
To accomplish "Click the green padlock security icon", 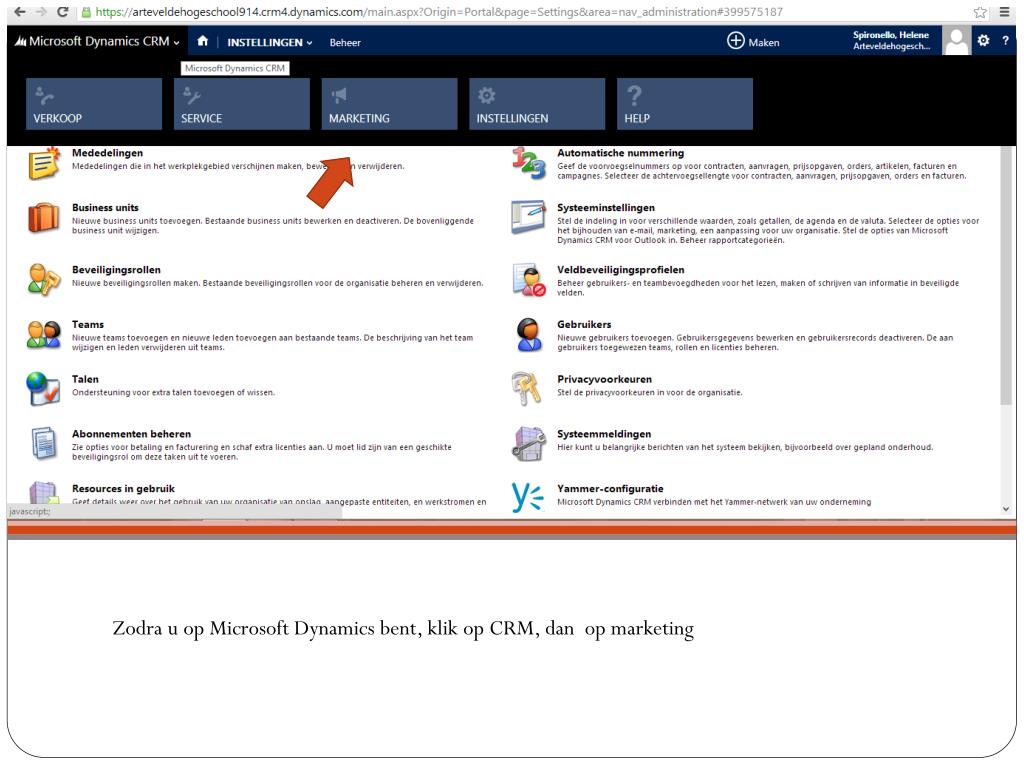I will click(86, 12).
